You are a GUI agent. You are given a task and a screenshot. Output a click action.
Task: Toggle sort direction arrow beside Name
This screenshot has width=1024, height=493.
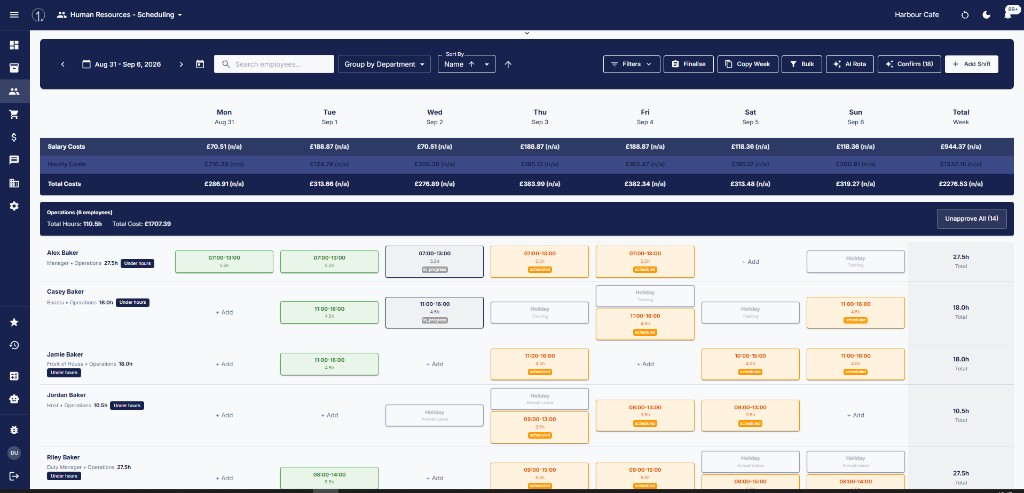click(x=508, y=64)
